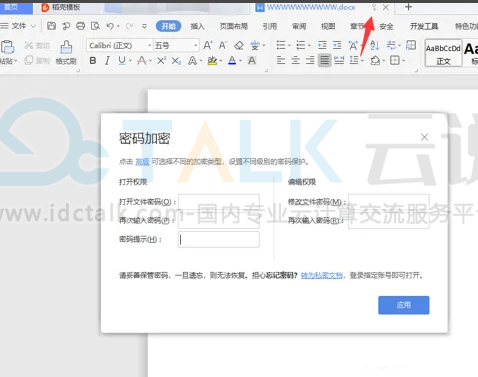The height and width of the screenshot is (377, 478).
Task: Open the font dialog launcher corner arrow
Action: 266,70
